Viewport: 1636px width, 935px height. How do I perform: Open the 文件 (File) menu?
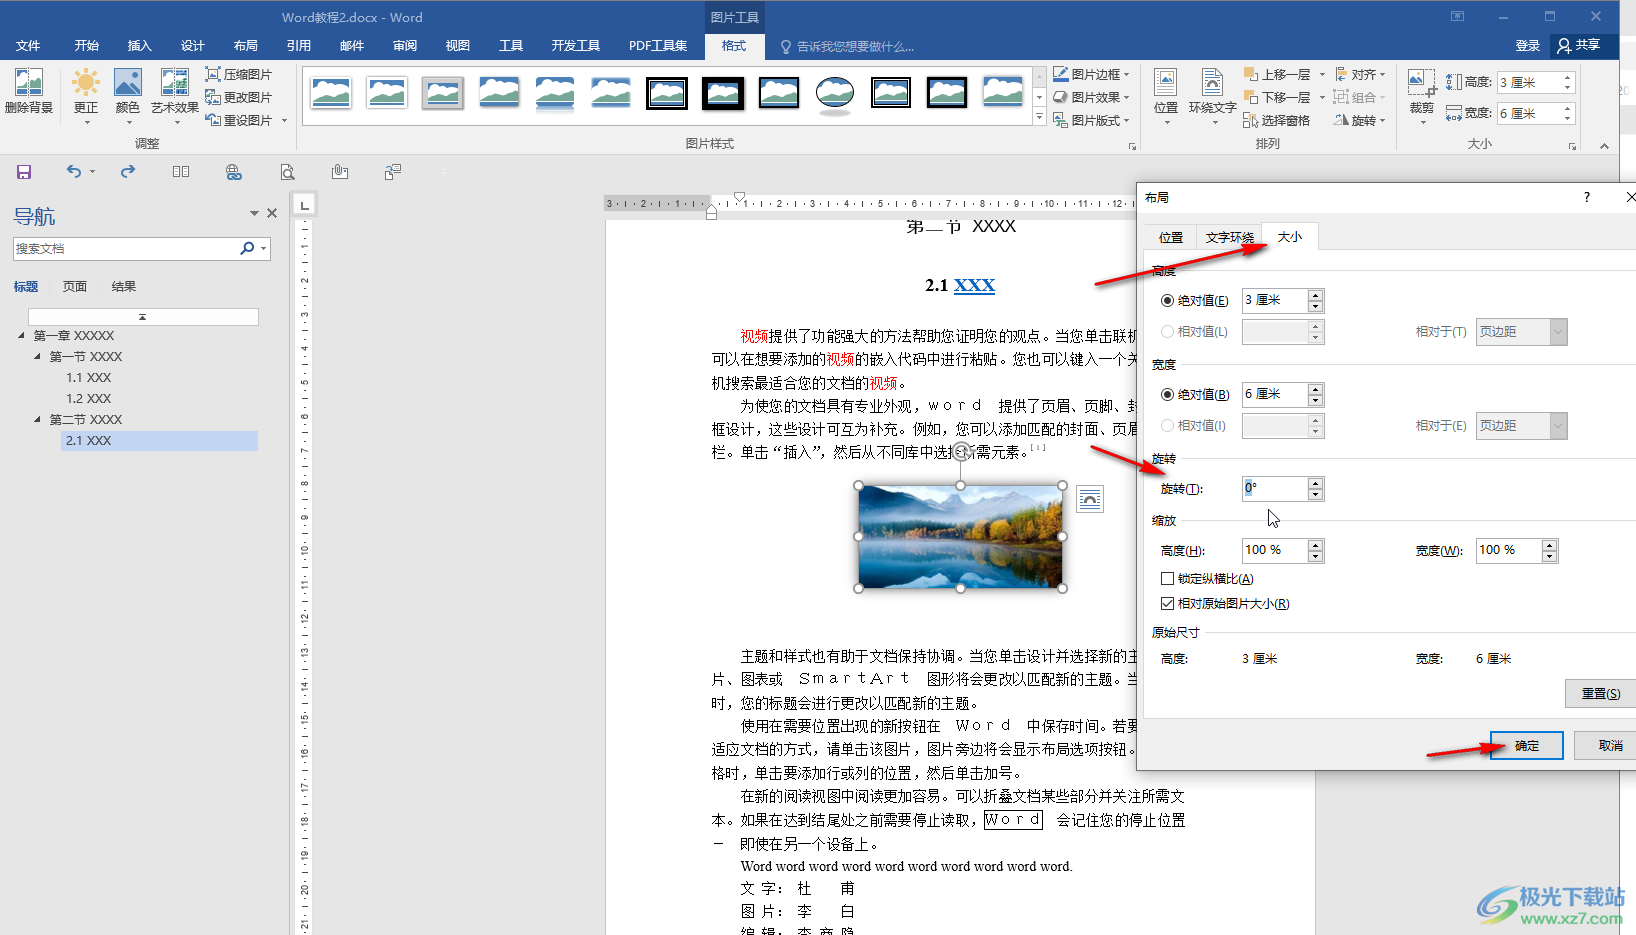pos(28,46)
